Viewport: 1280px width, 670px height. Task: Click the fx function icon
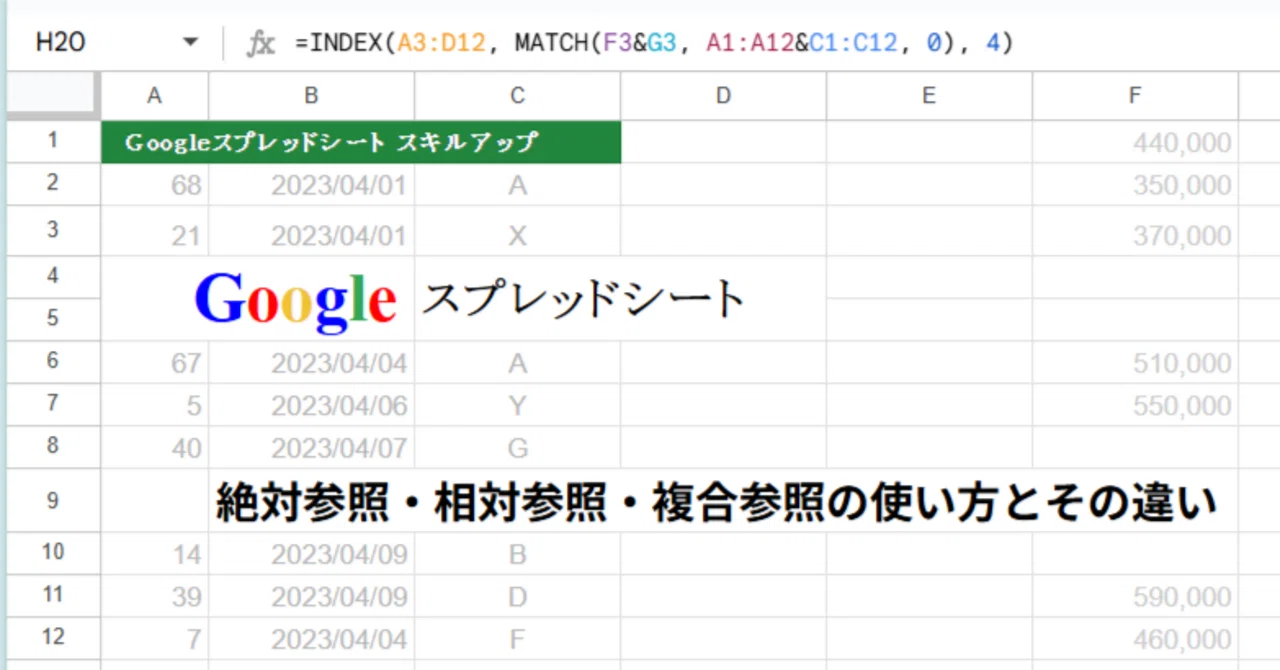click(261, 43)
